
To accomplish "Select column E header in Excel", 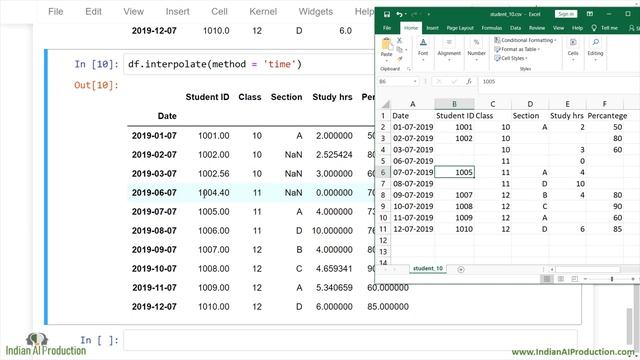I will pos(567,104).
